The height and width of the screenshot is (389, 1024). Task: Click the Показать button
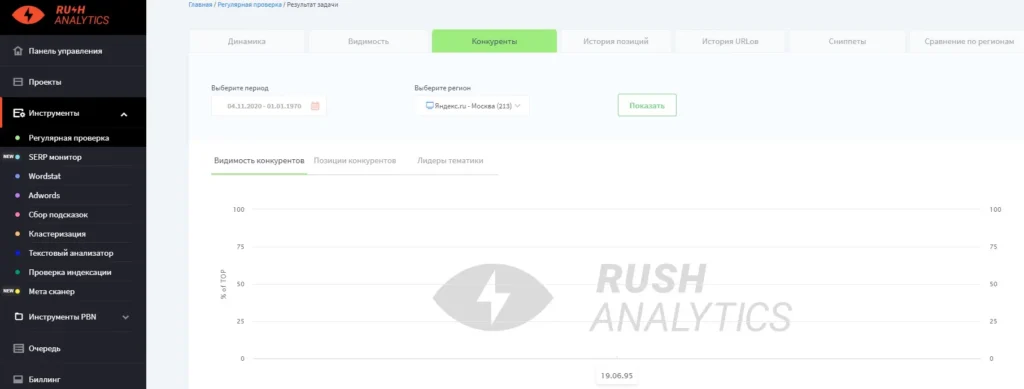coord(647,106)
